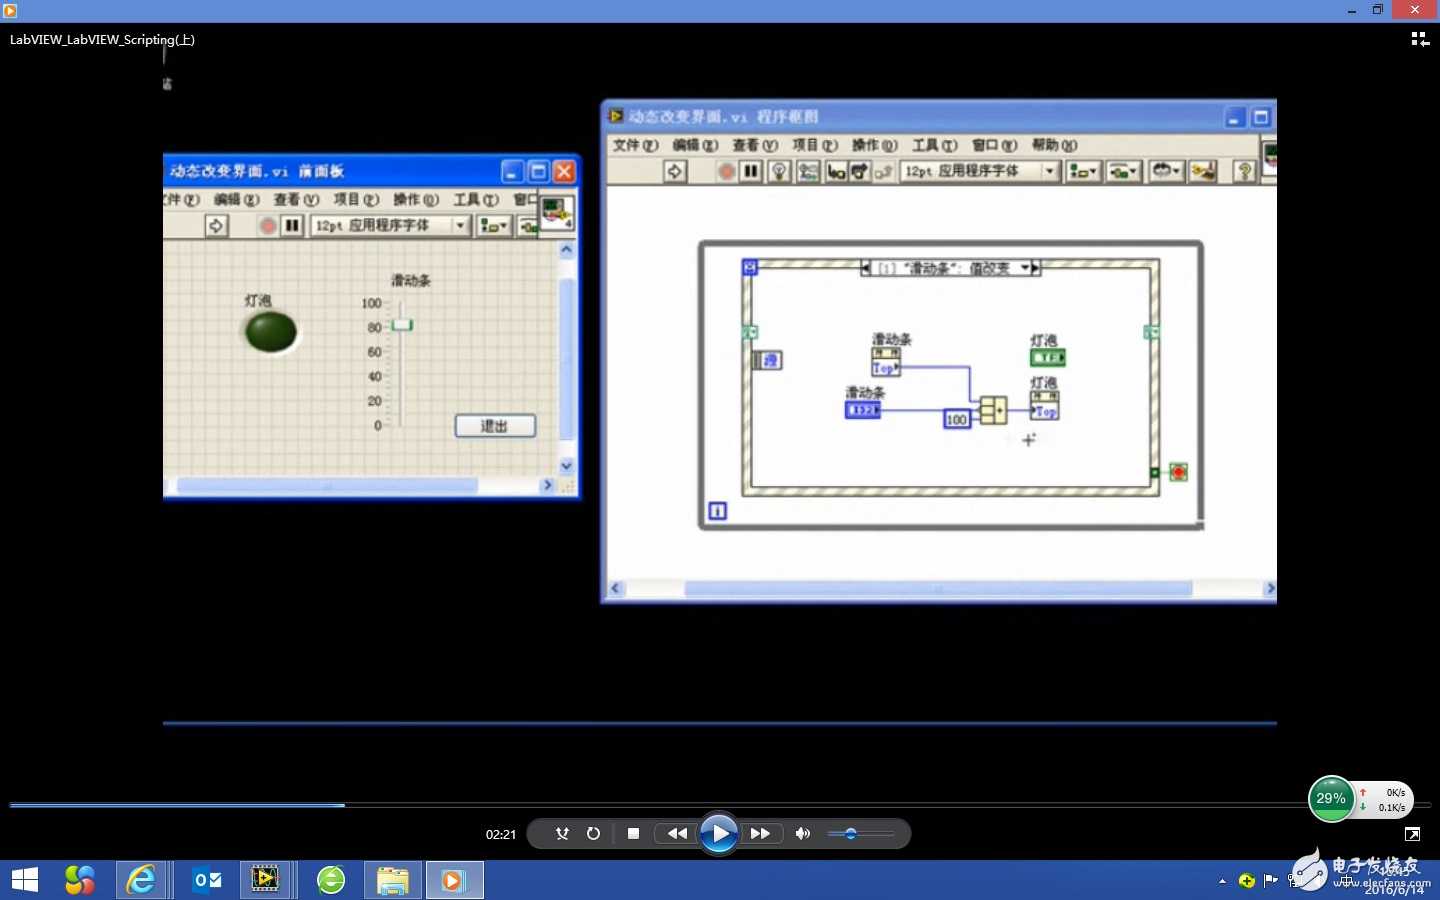Screen dimensions: 1440x900
Task: Open 编辑 menu in block diagram window
Action: 695,145
